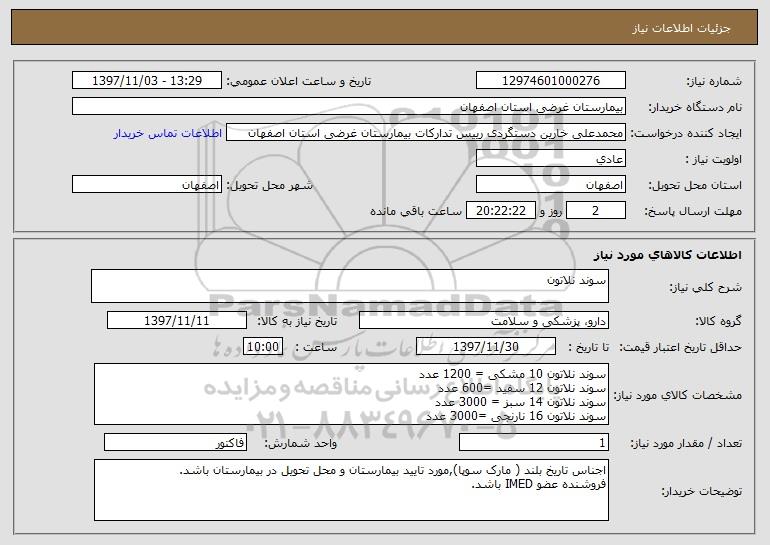Click label مهلت ارسال پاسخ:
Image resolution: width=770 pixels, height=545 pixels.
point(693,212)
